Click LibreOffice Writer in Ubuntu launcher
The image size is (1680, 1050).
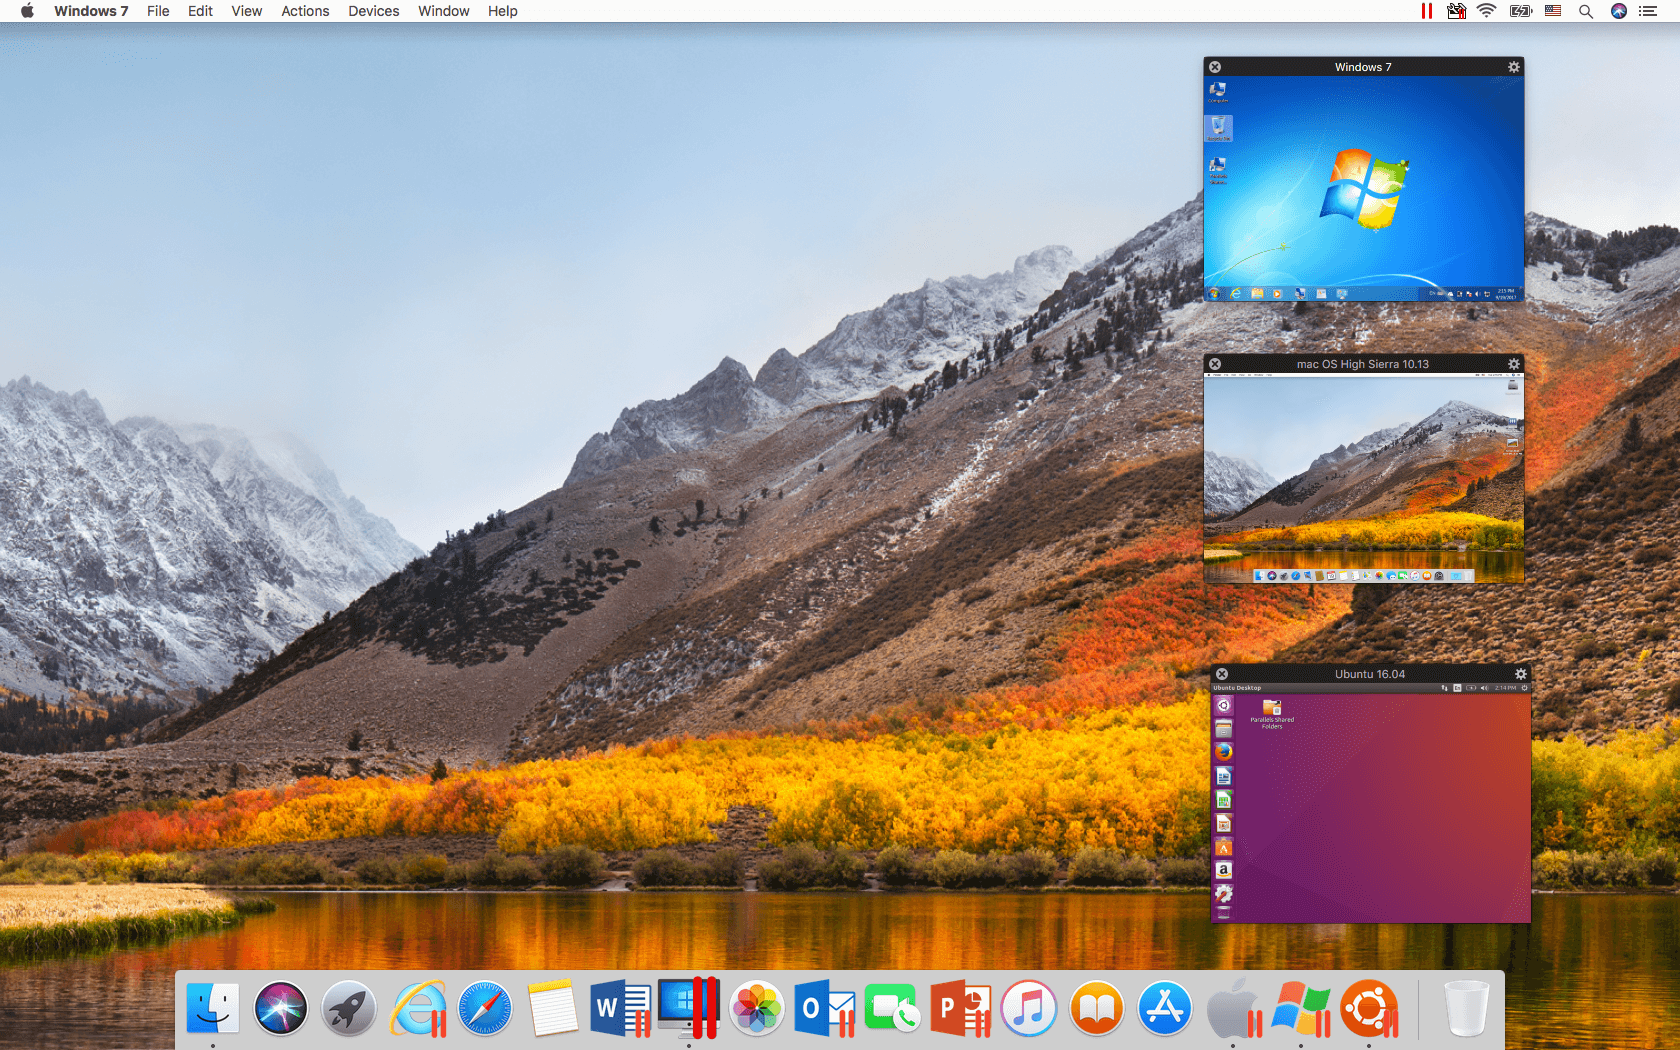1223,776
